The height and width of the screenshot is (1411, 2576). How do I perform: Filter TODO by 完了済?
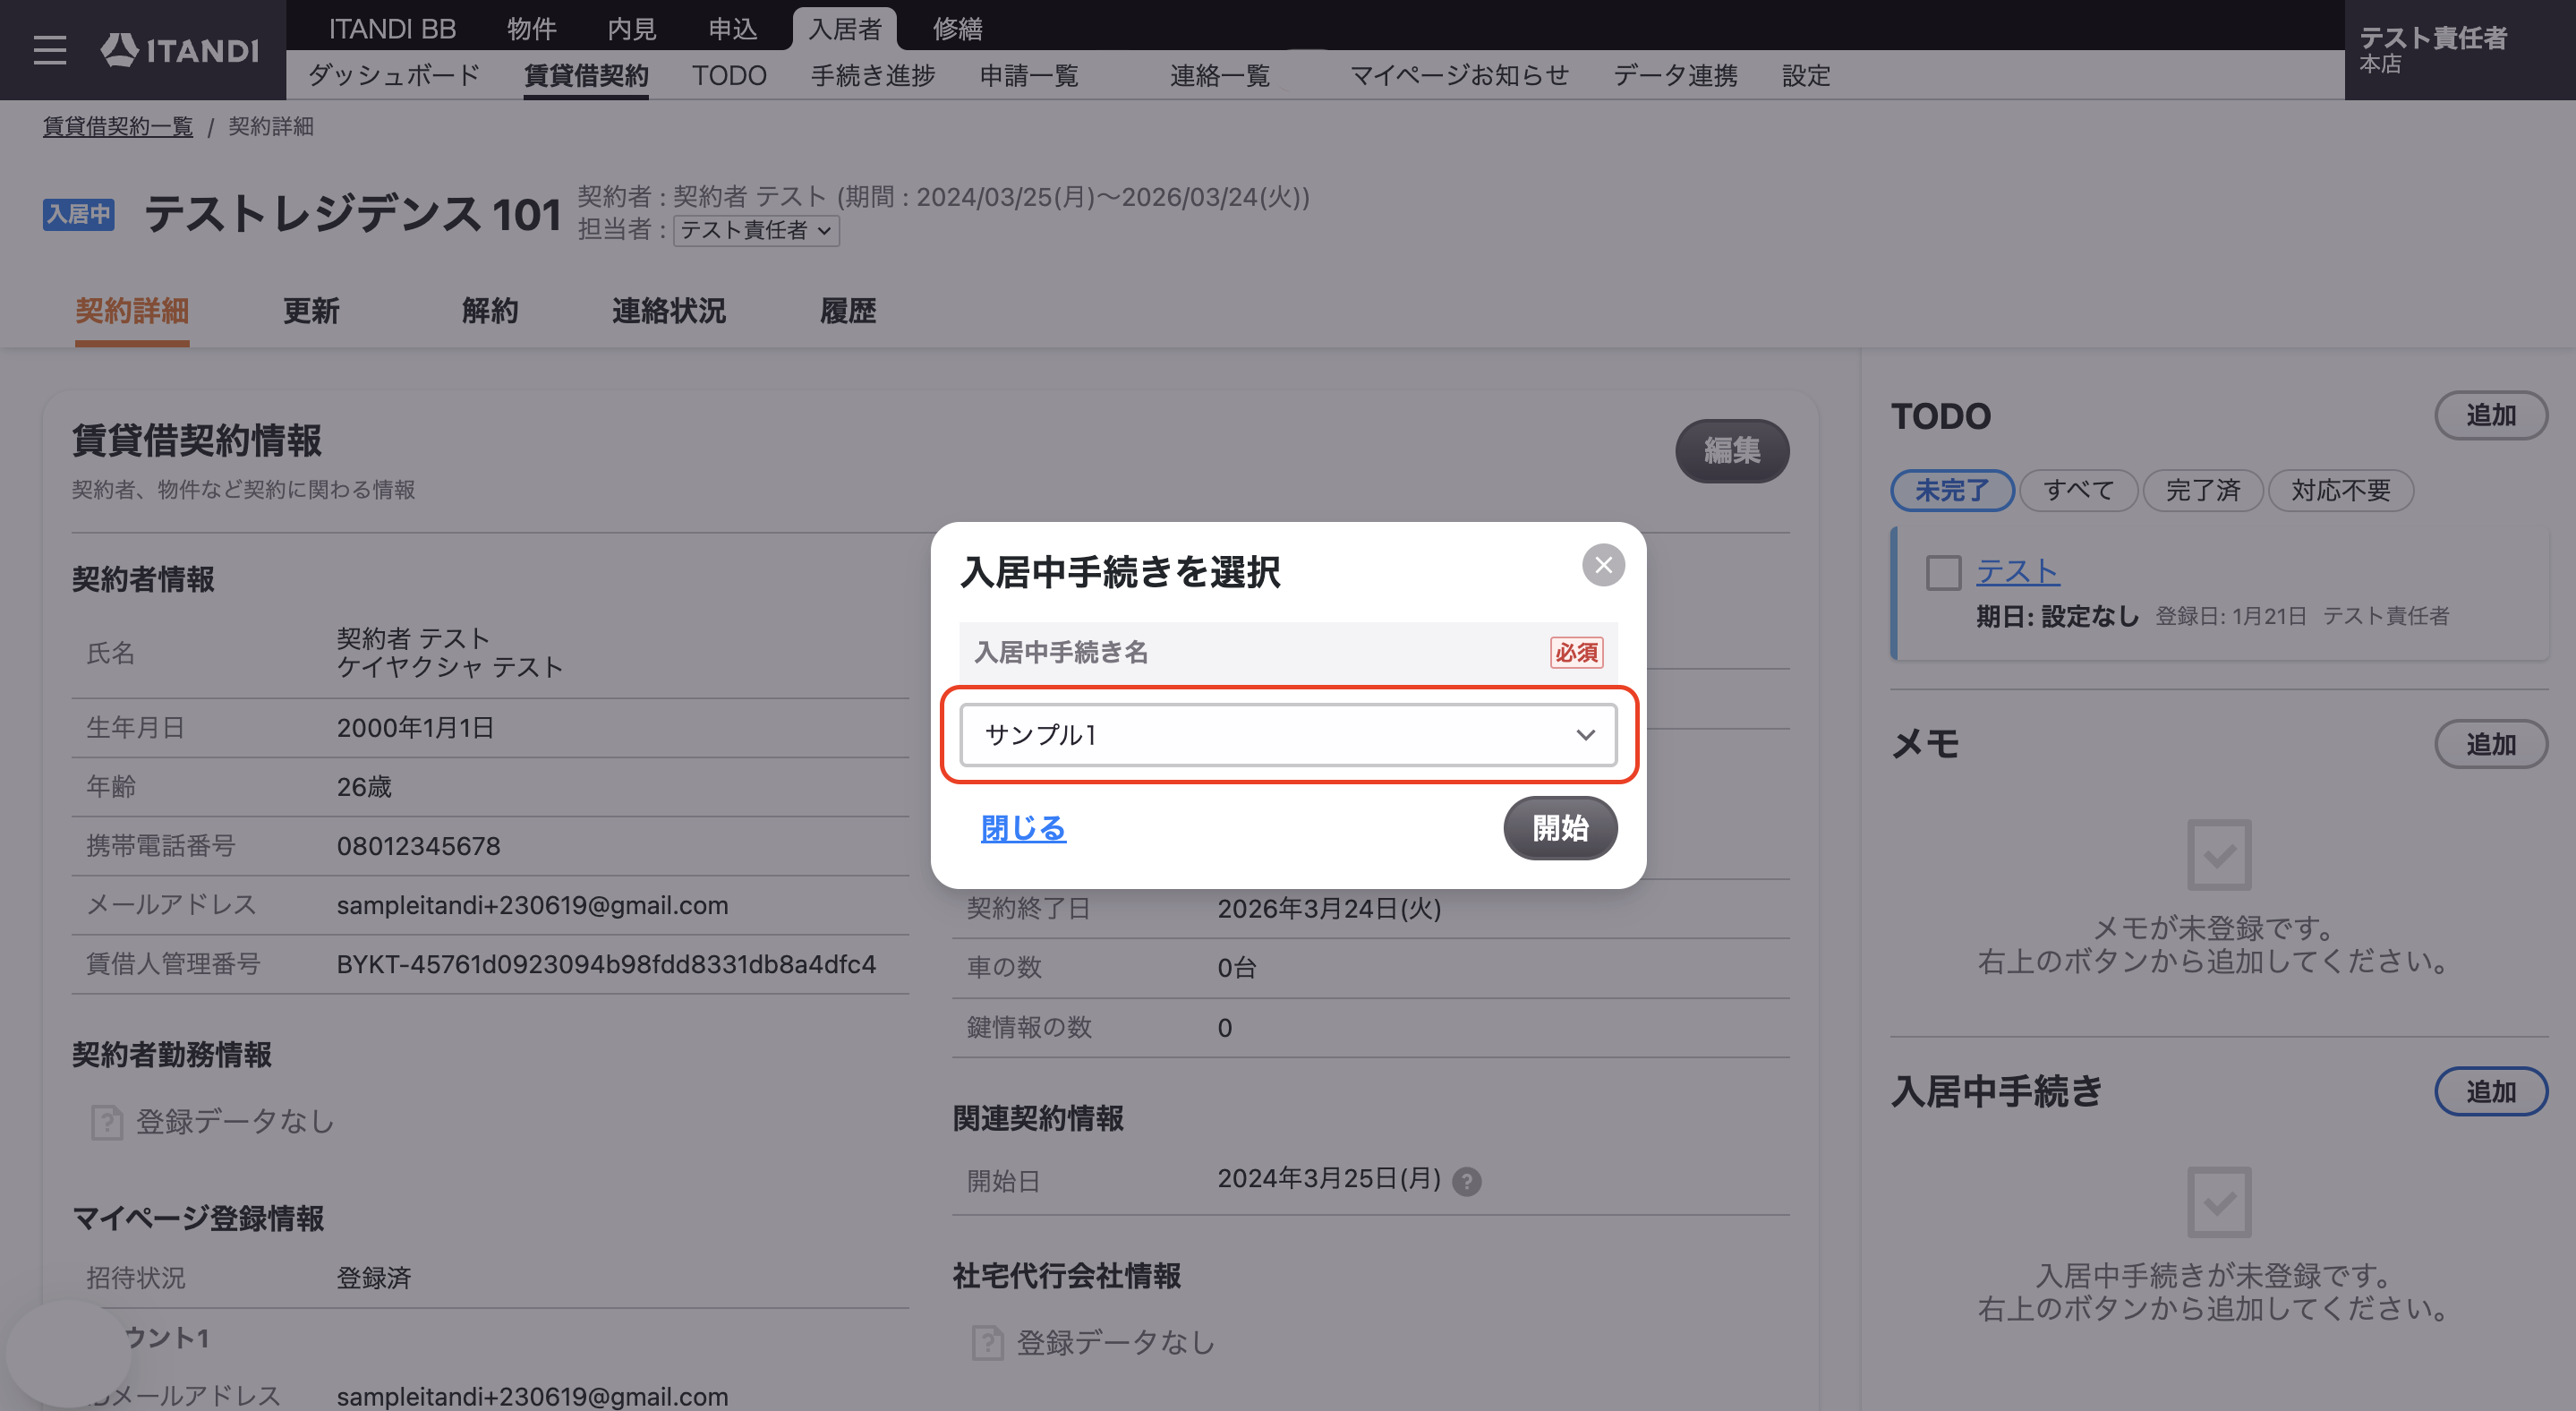pyautogui.click(x=2203, y=490)
